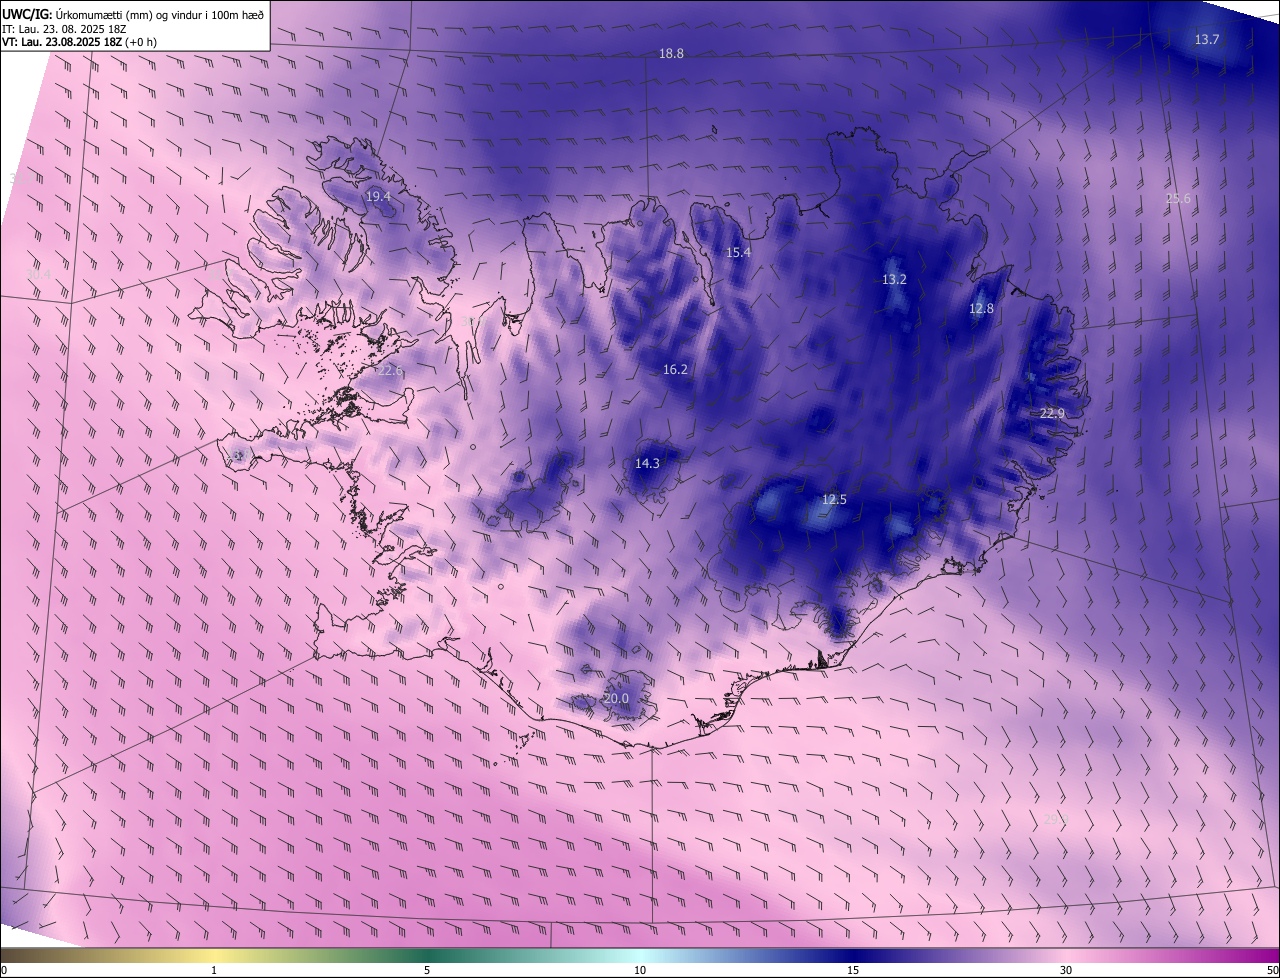This screenshot has width=1280, height=978.
Task: Click the 14.3 value in central Iceland
Action: tap(647, 464)
